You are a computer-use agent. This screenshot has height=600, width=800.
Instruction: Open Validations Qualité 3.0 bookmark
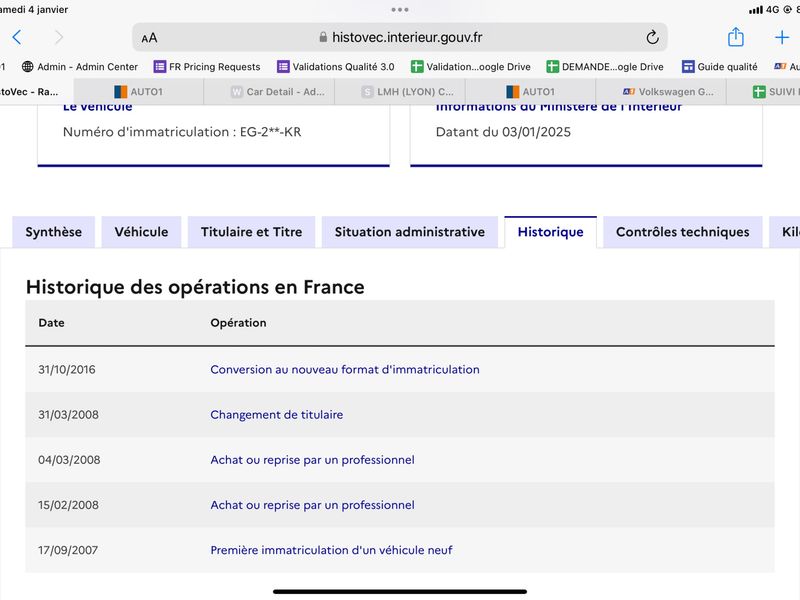(336, 67)
